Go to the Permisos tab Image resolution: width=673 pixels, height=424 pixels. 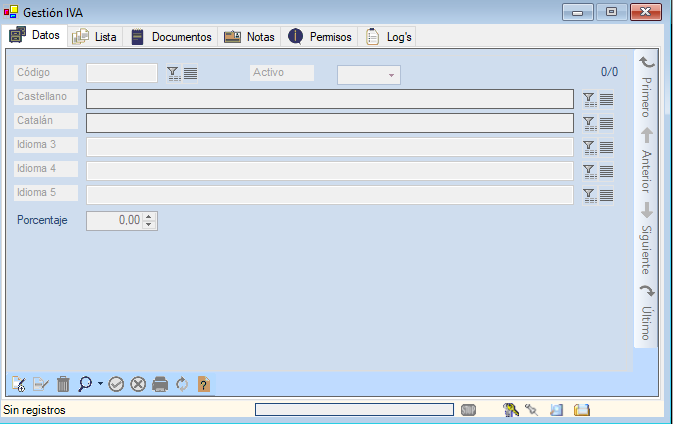(x=320, y=37)
